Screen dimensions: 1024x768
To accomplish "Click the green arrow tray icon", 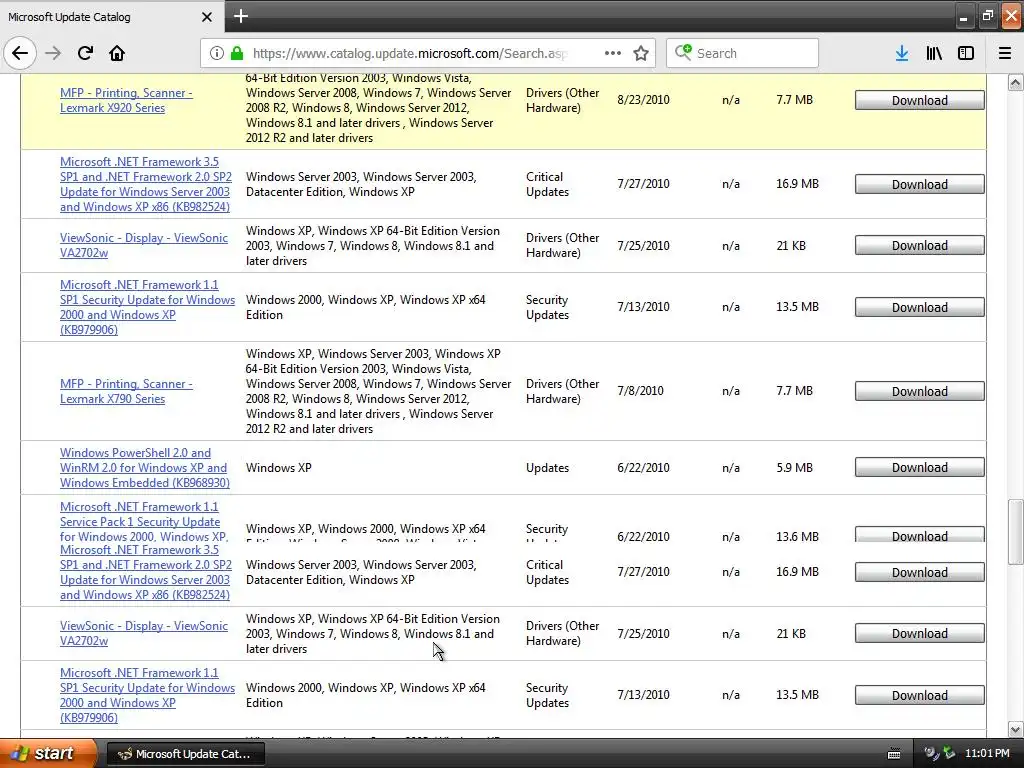I will 949,753.
